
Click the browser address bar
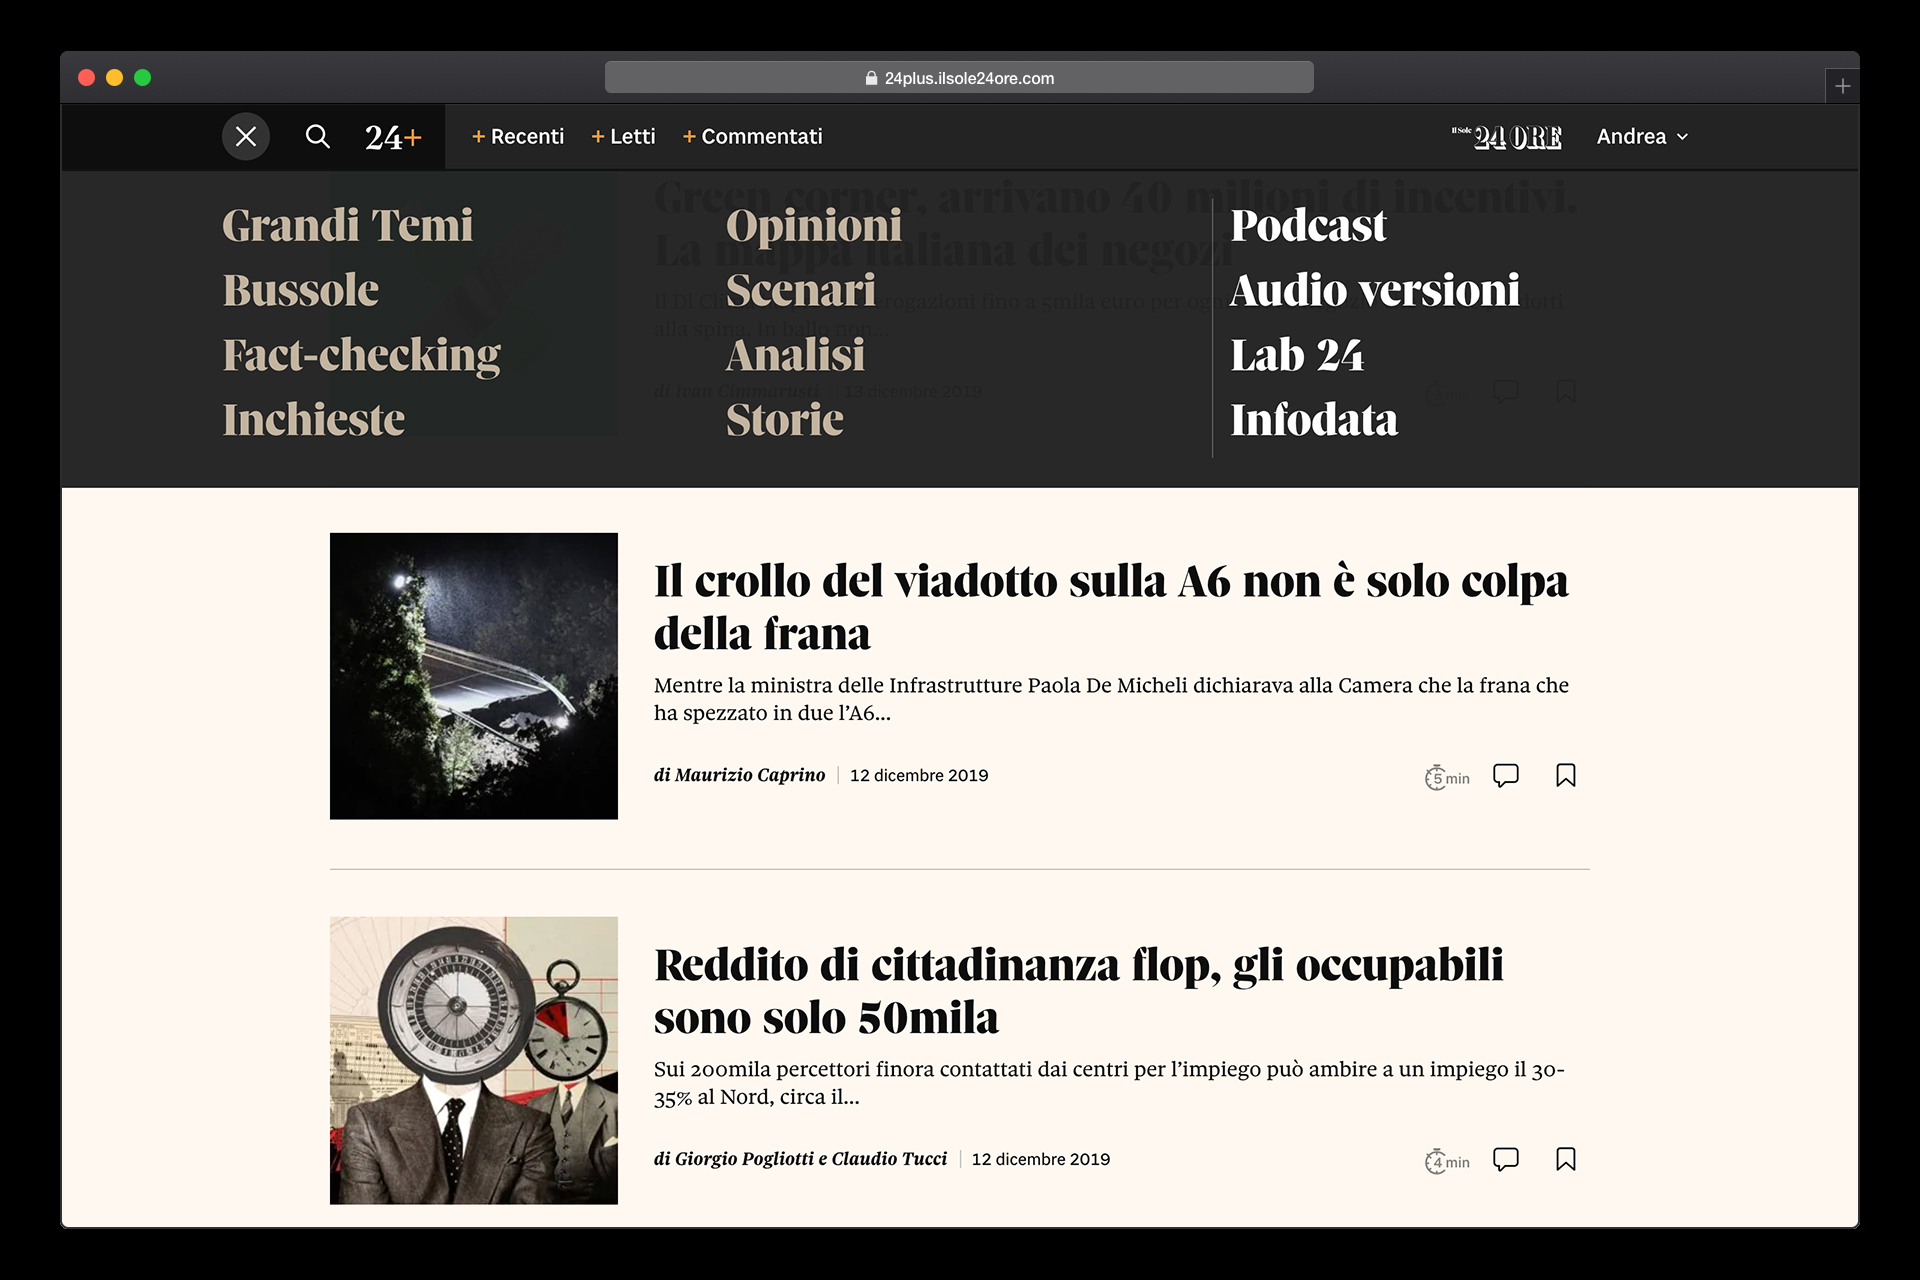coord(959,78)
